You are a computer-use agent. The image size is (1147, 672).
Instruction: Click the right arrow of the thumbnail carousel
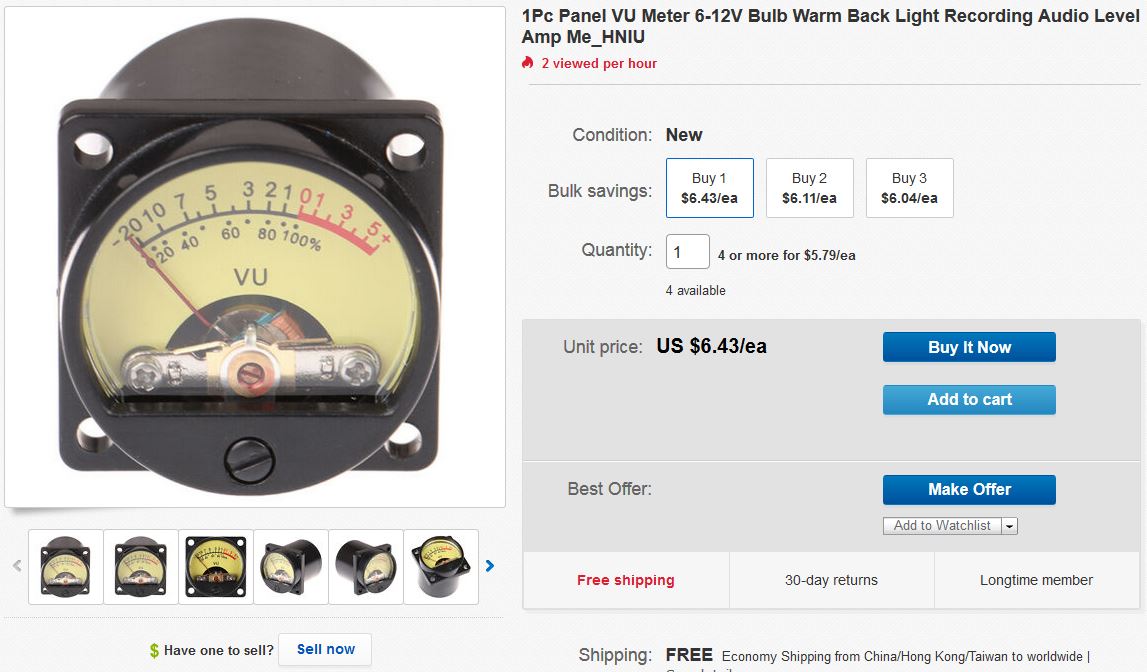[x=490, y=566]
